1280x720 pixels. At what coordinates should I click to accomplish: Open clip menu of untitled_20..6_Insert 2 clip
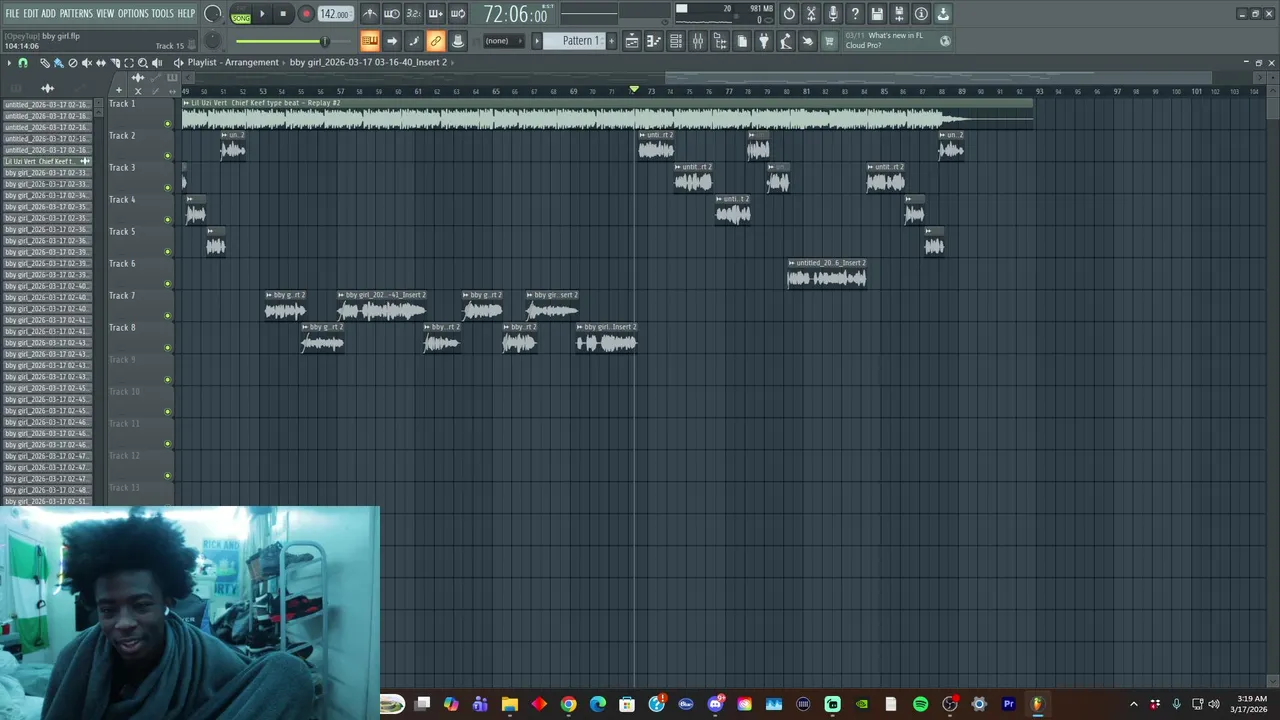pos(792,263)
